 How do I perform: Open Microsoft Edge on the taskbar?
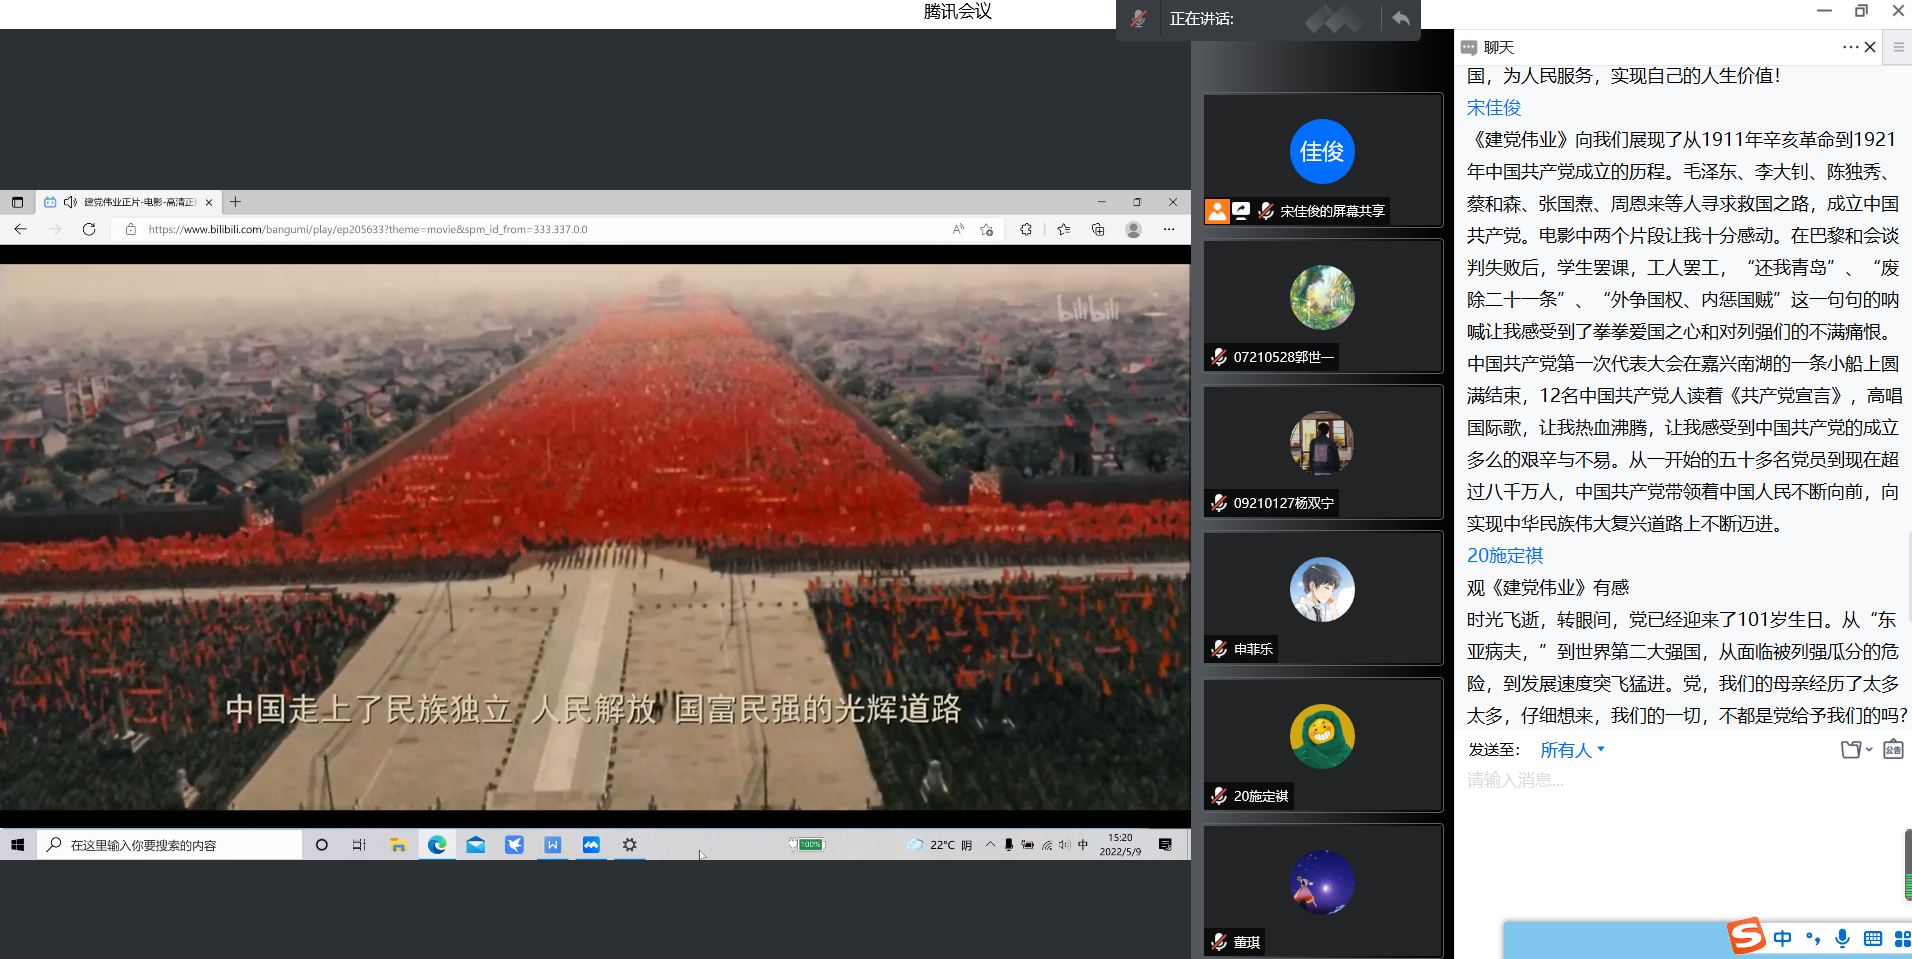437,845
